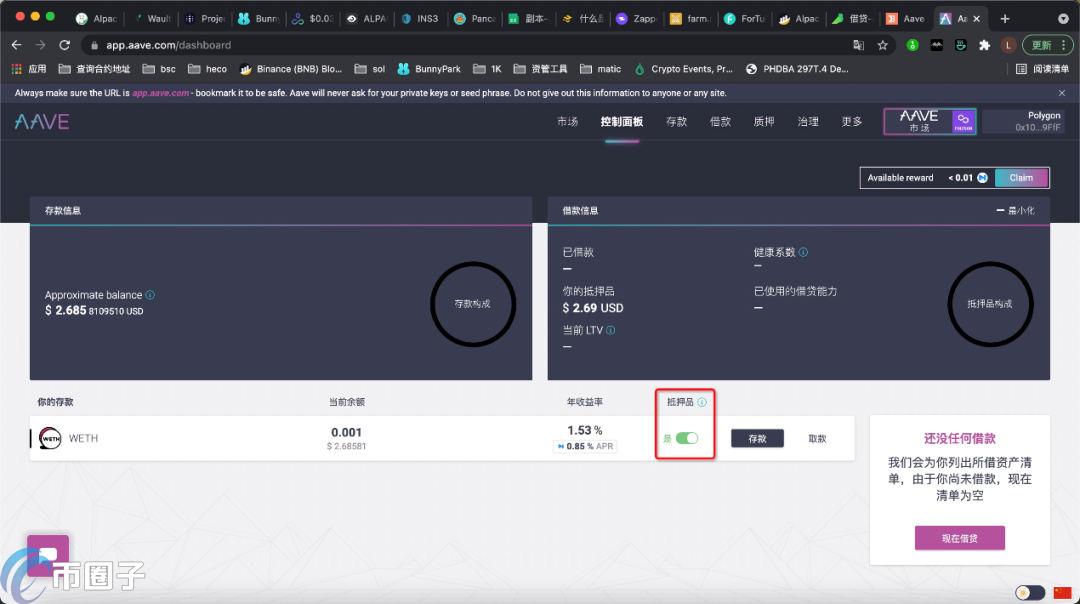This screenshot has height=604, width=1080.
Task: Show 当前 LTV info tooltip
Action: 610,330
